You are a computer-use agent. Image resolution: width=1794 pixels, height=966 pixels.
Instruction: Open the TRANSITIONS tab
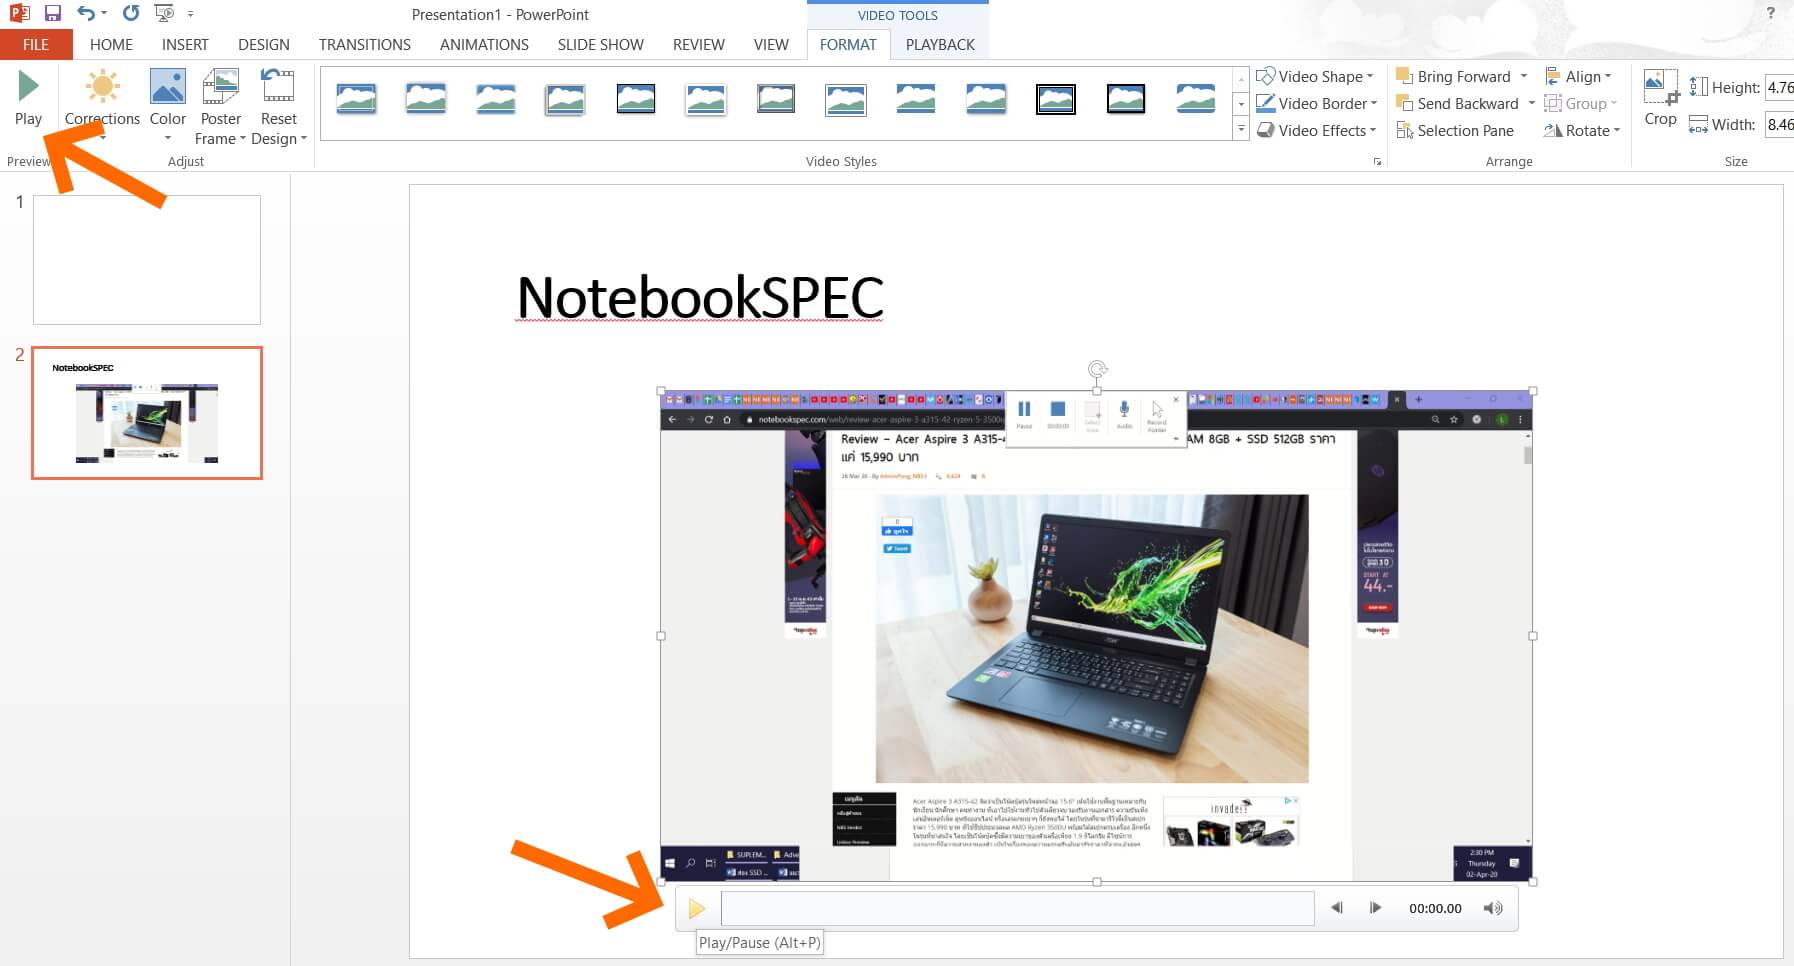point(365,44)
